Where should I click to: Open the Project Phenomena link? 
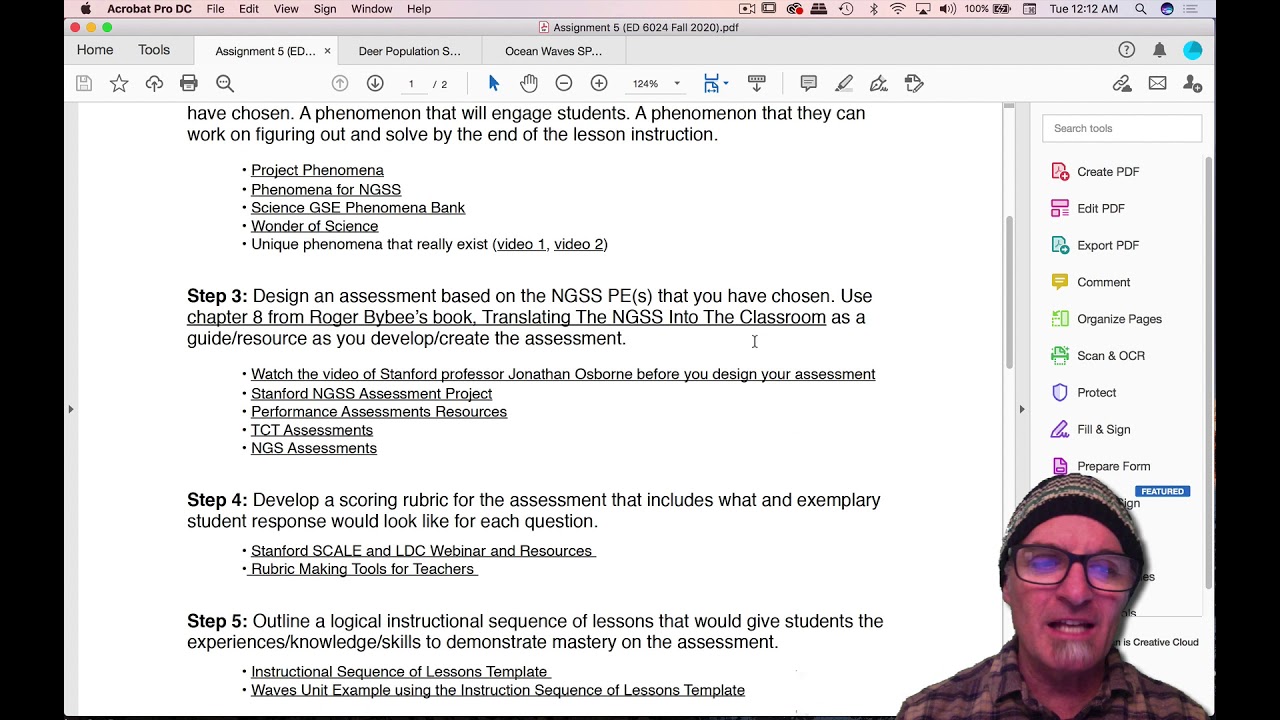tap(317, 171)
